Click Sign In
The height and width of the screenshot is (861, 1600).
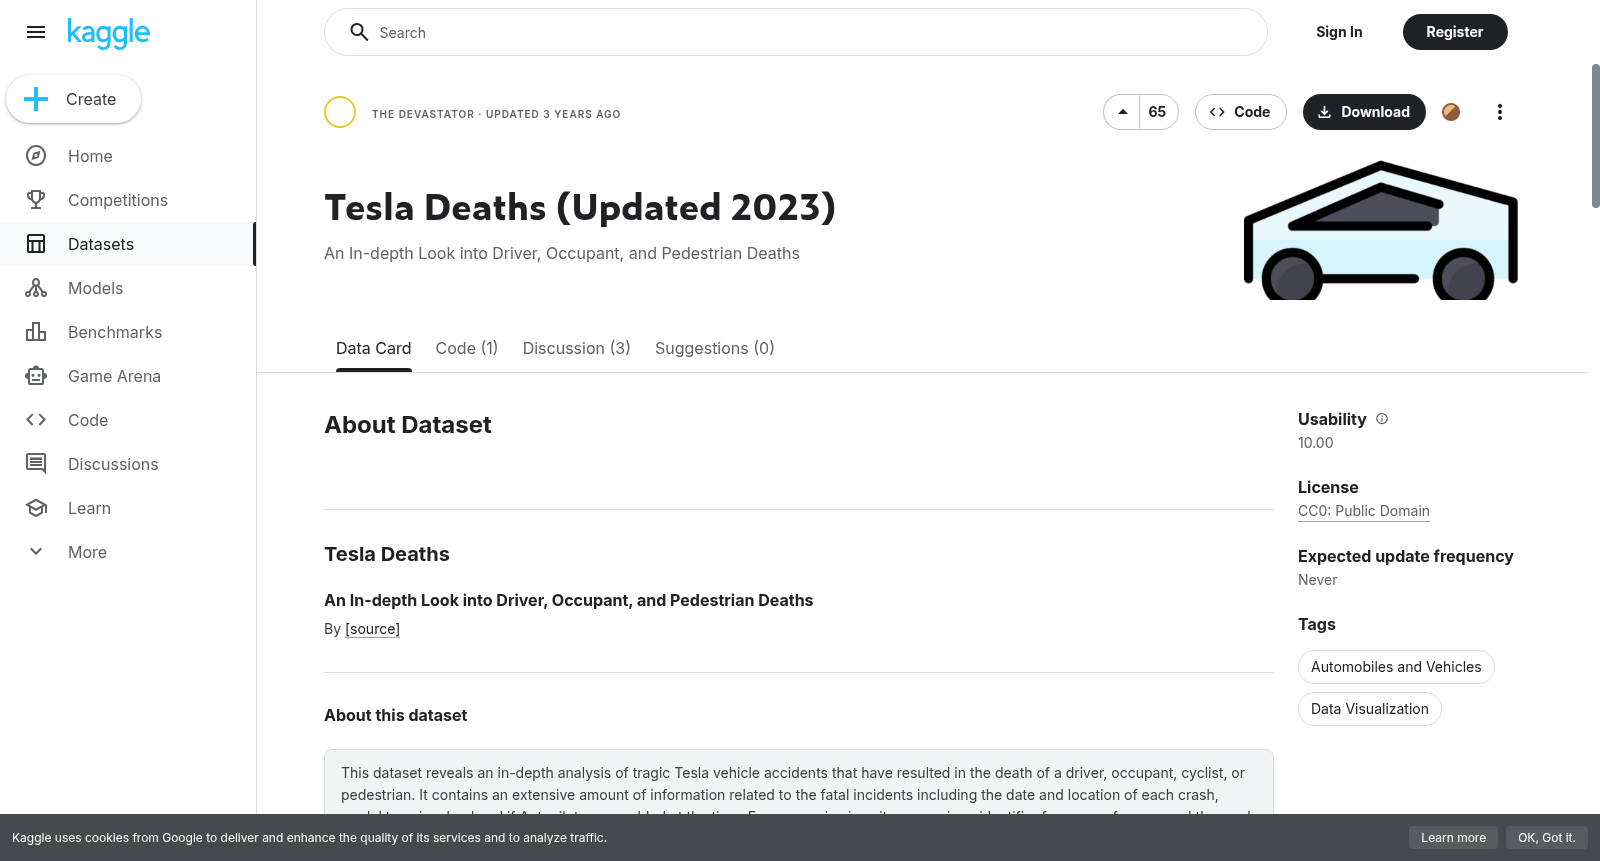point(1339,32)
